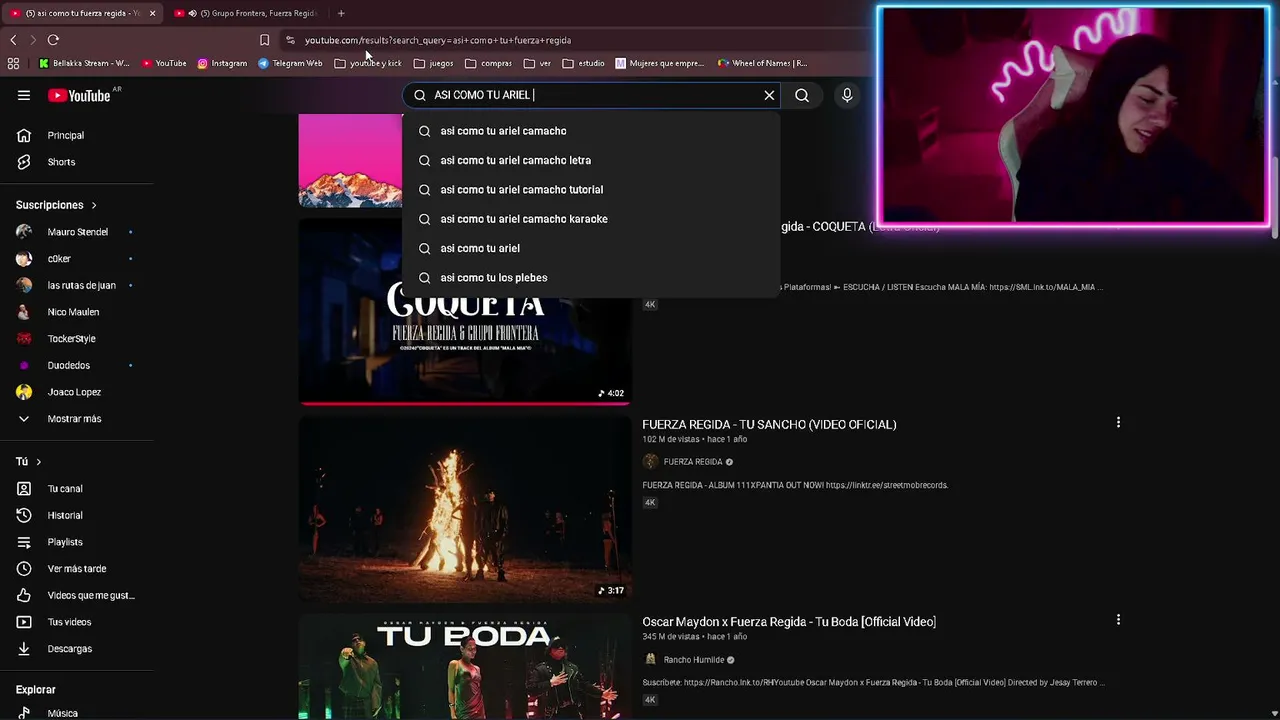1280x720 pixels.
Task: Go to Principal in the sidebar
Action: click(x=66, y=135)
